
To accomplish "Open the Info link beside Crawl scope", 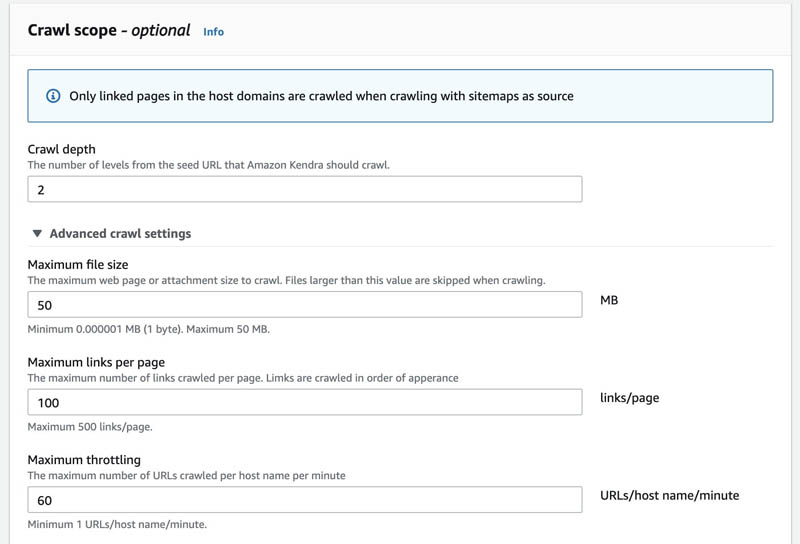I will point(213,32).
